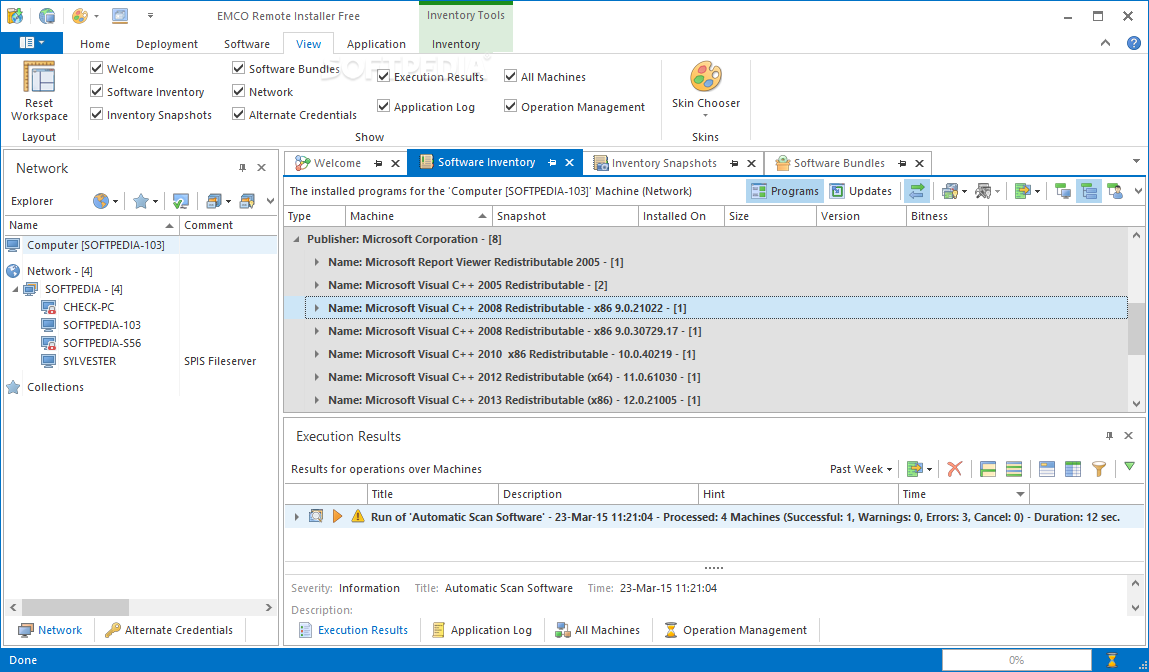This screenshot has width=1149, height=672.
Task: Toggle Alternate Credentials checkbox
Action: pyautogui.click(x=238, y=114)
